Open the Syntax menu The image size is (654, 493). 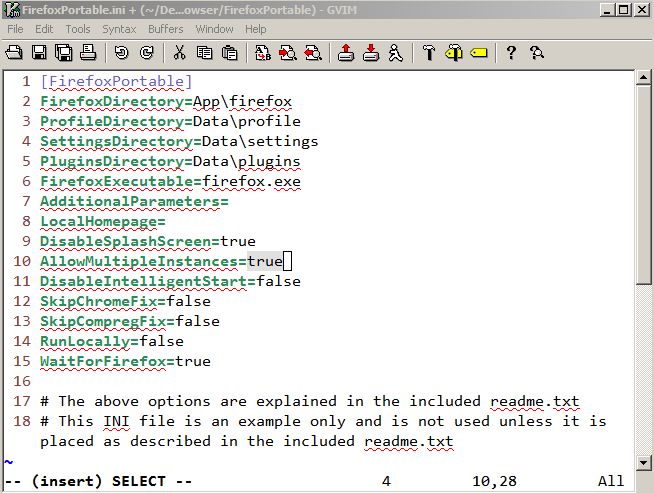(x=119, y=29)
